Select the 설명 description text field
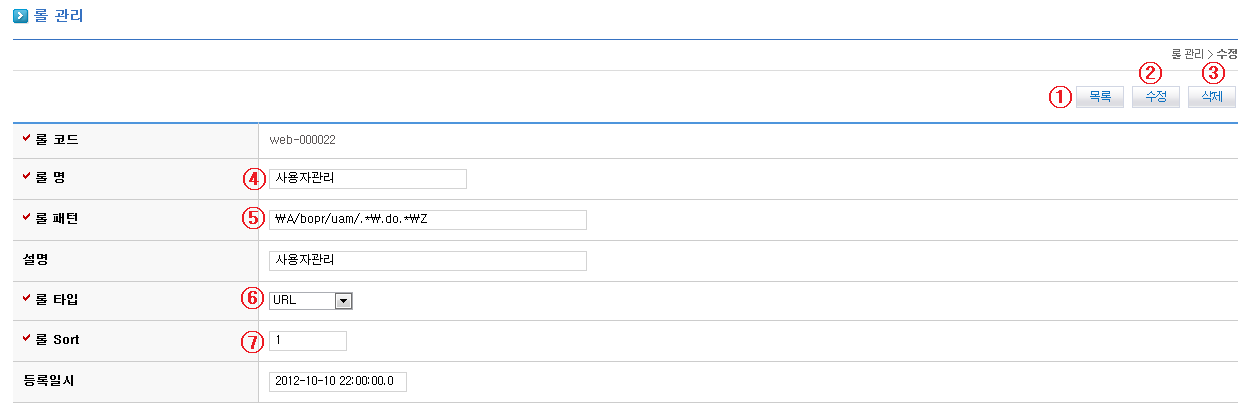 tap(427, 261)
